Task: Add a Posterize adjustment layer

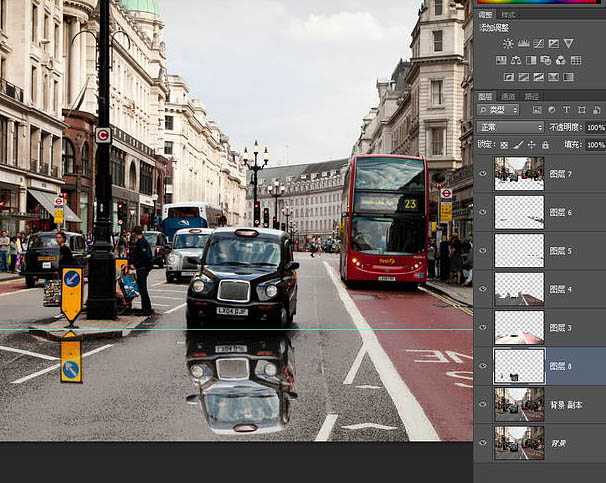Action: click(524, 77)
